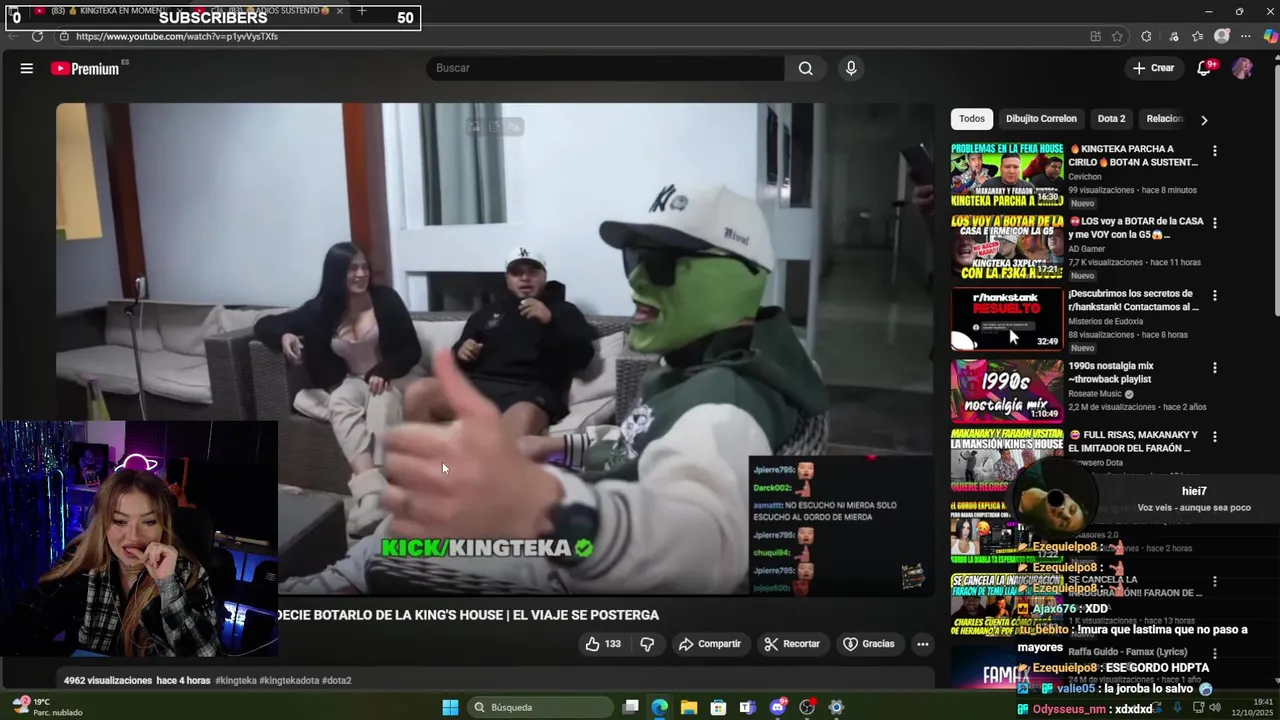Open Windows Start menu
1280x720 pixels.
coord(450,707)
